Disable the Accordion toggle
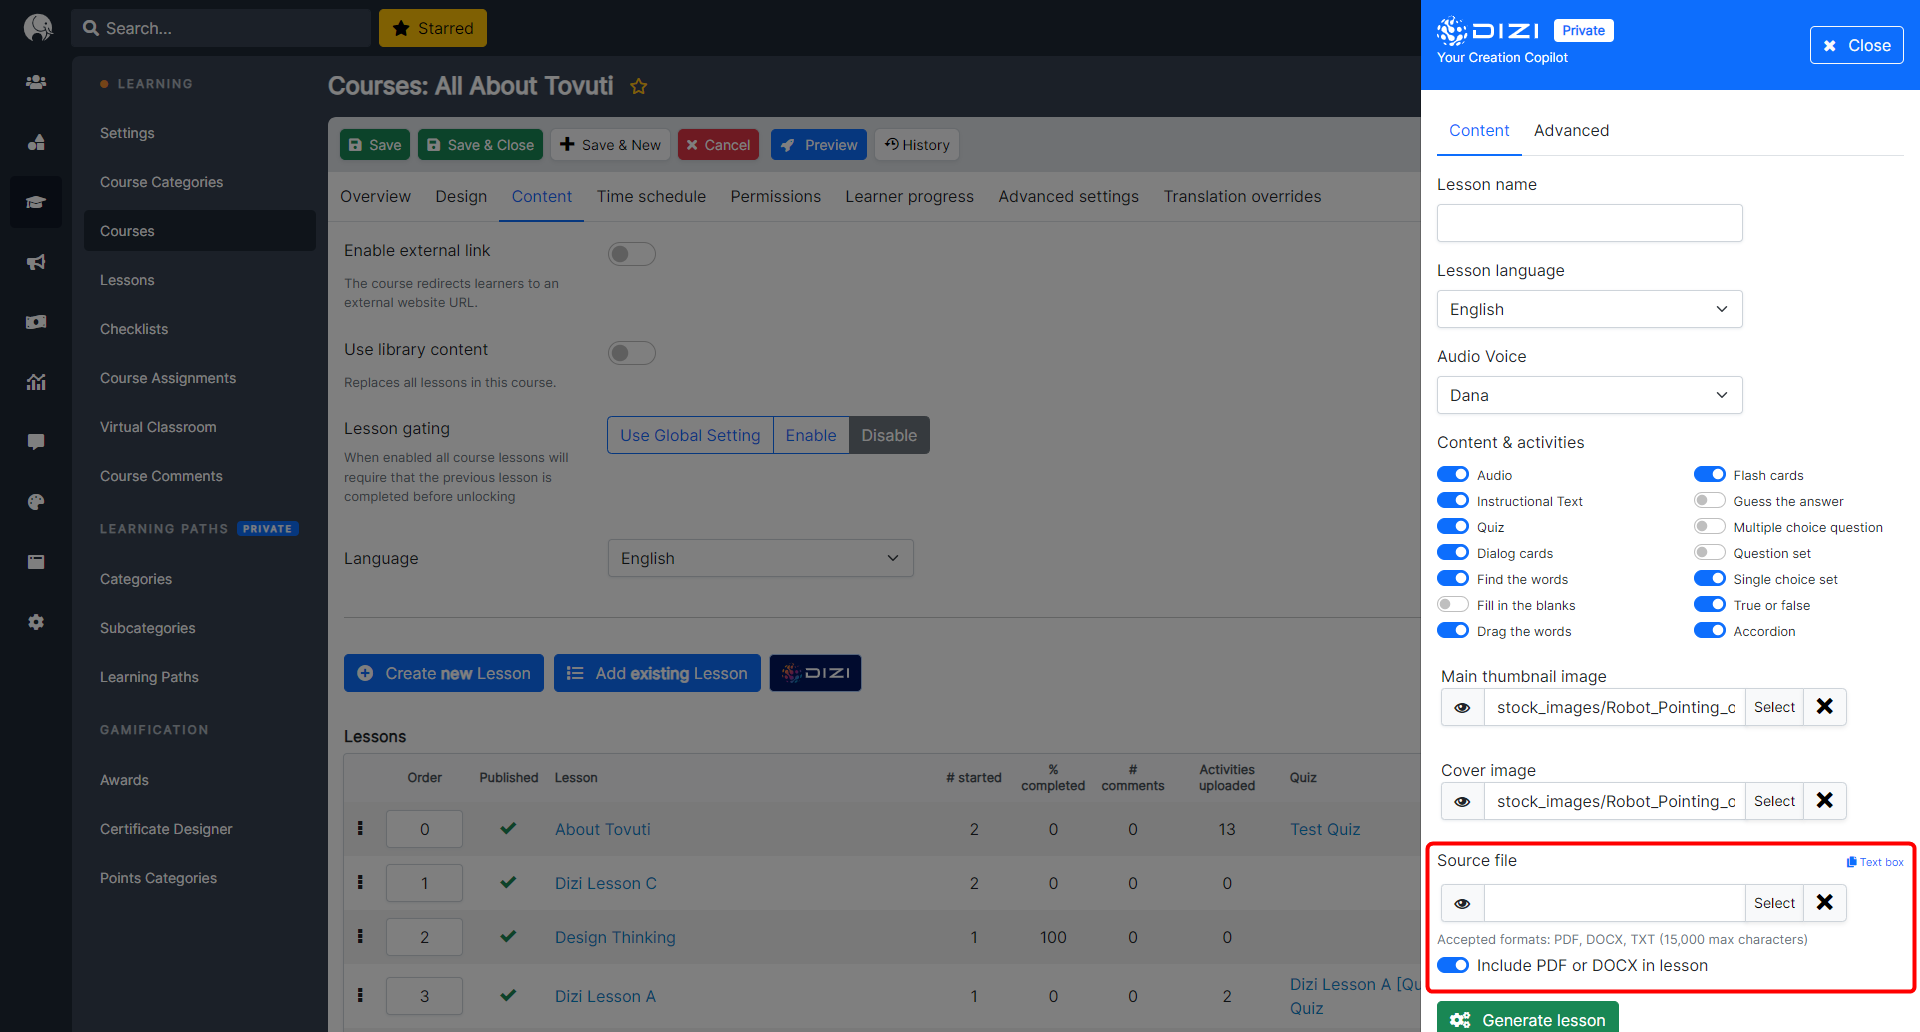This screenshot has height=1032, width=1920. coord(1710,631)
